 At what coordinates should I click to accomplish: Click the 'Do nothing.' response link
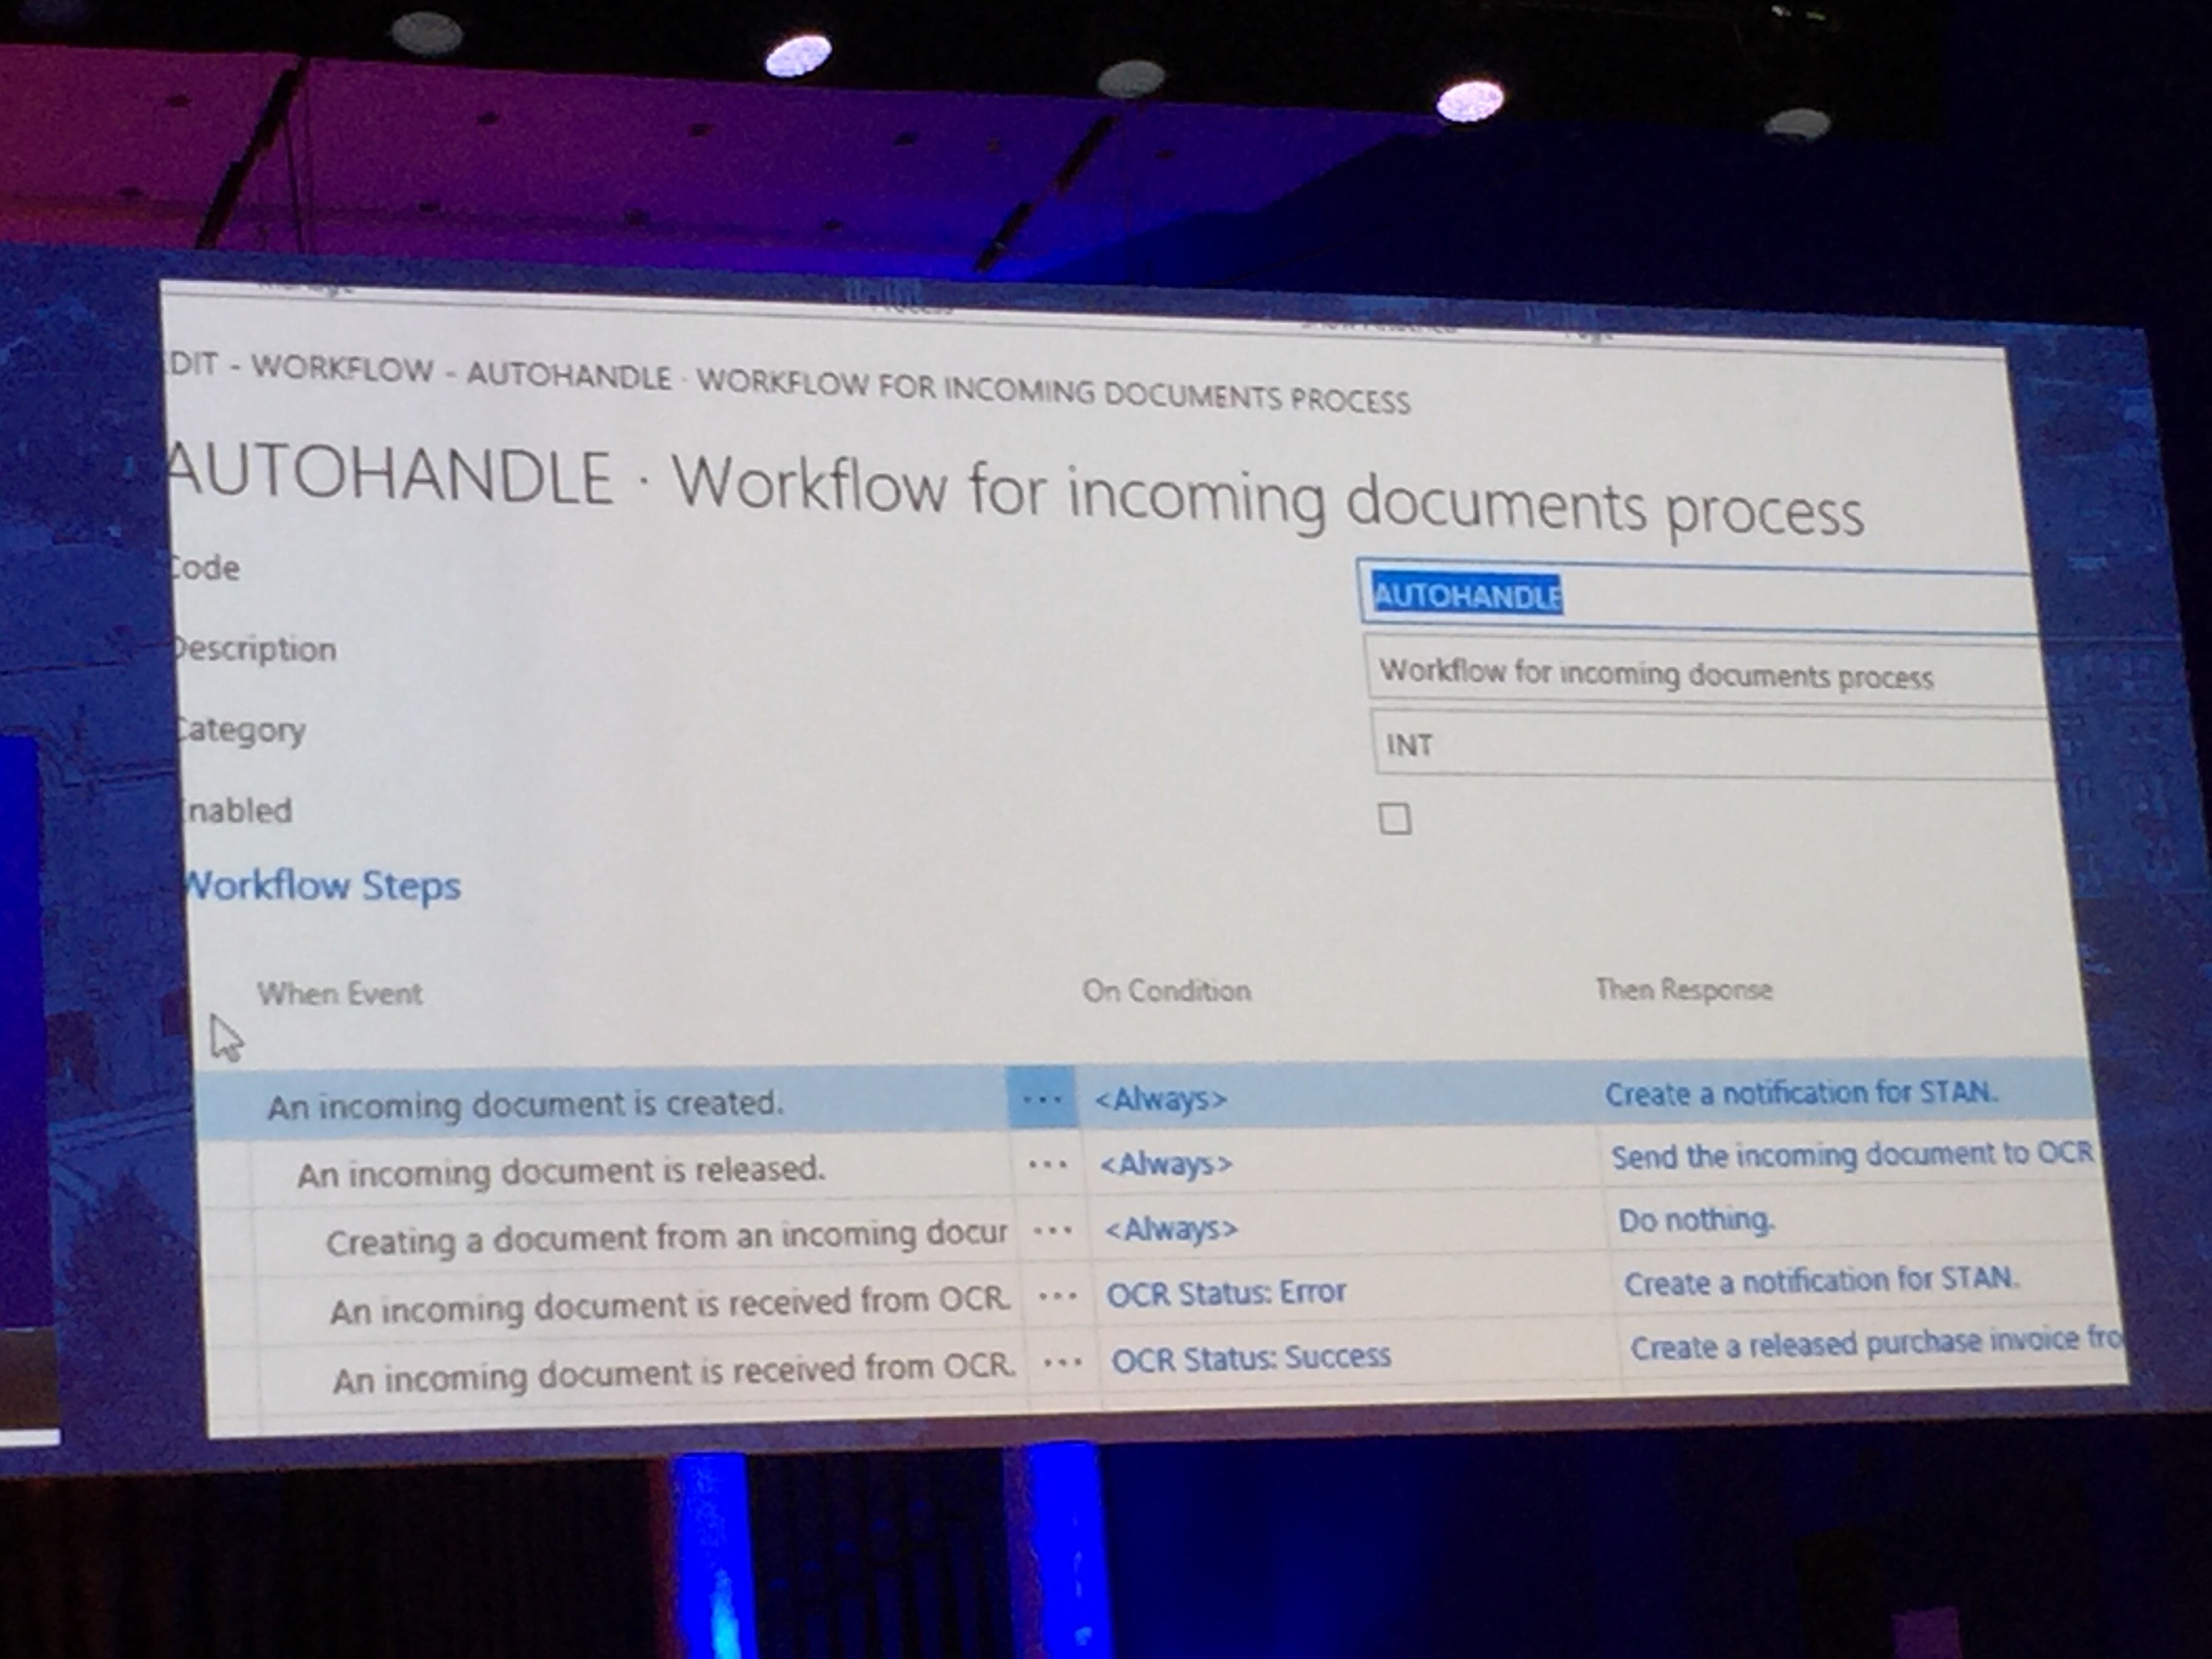pyautogui.click(x=1696, y=1220)
